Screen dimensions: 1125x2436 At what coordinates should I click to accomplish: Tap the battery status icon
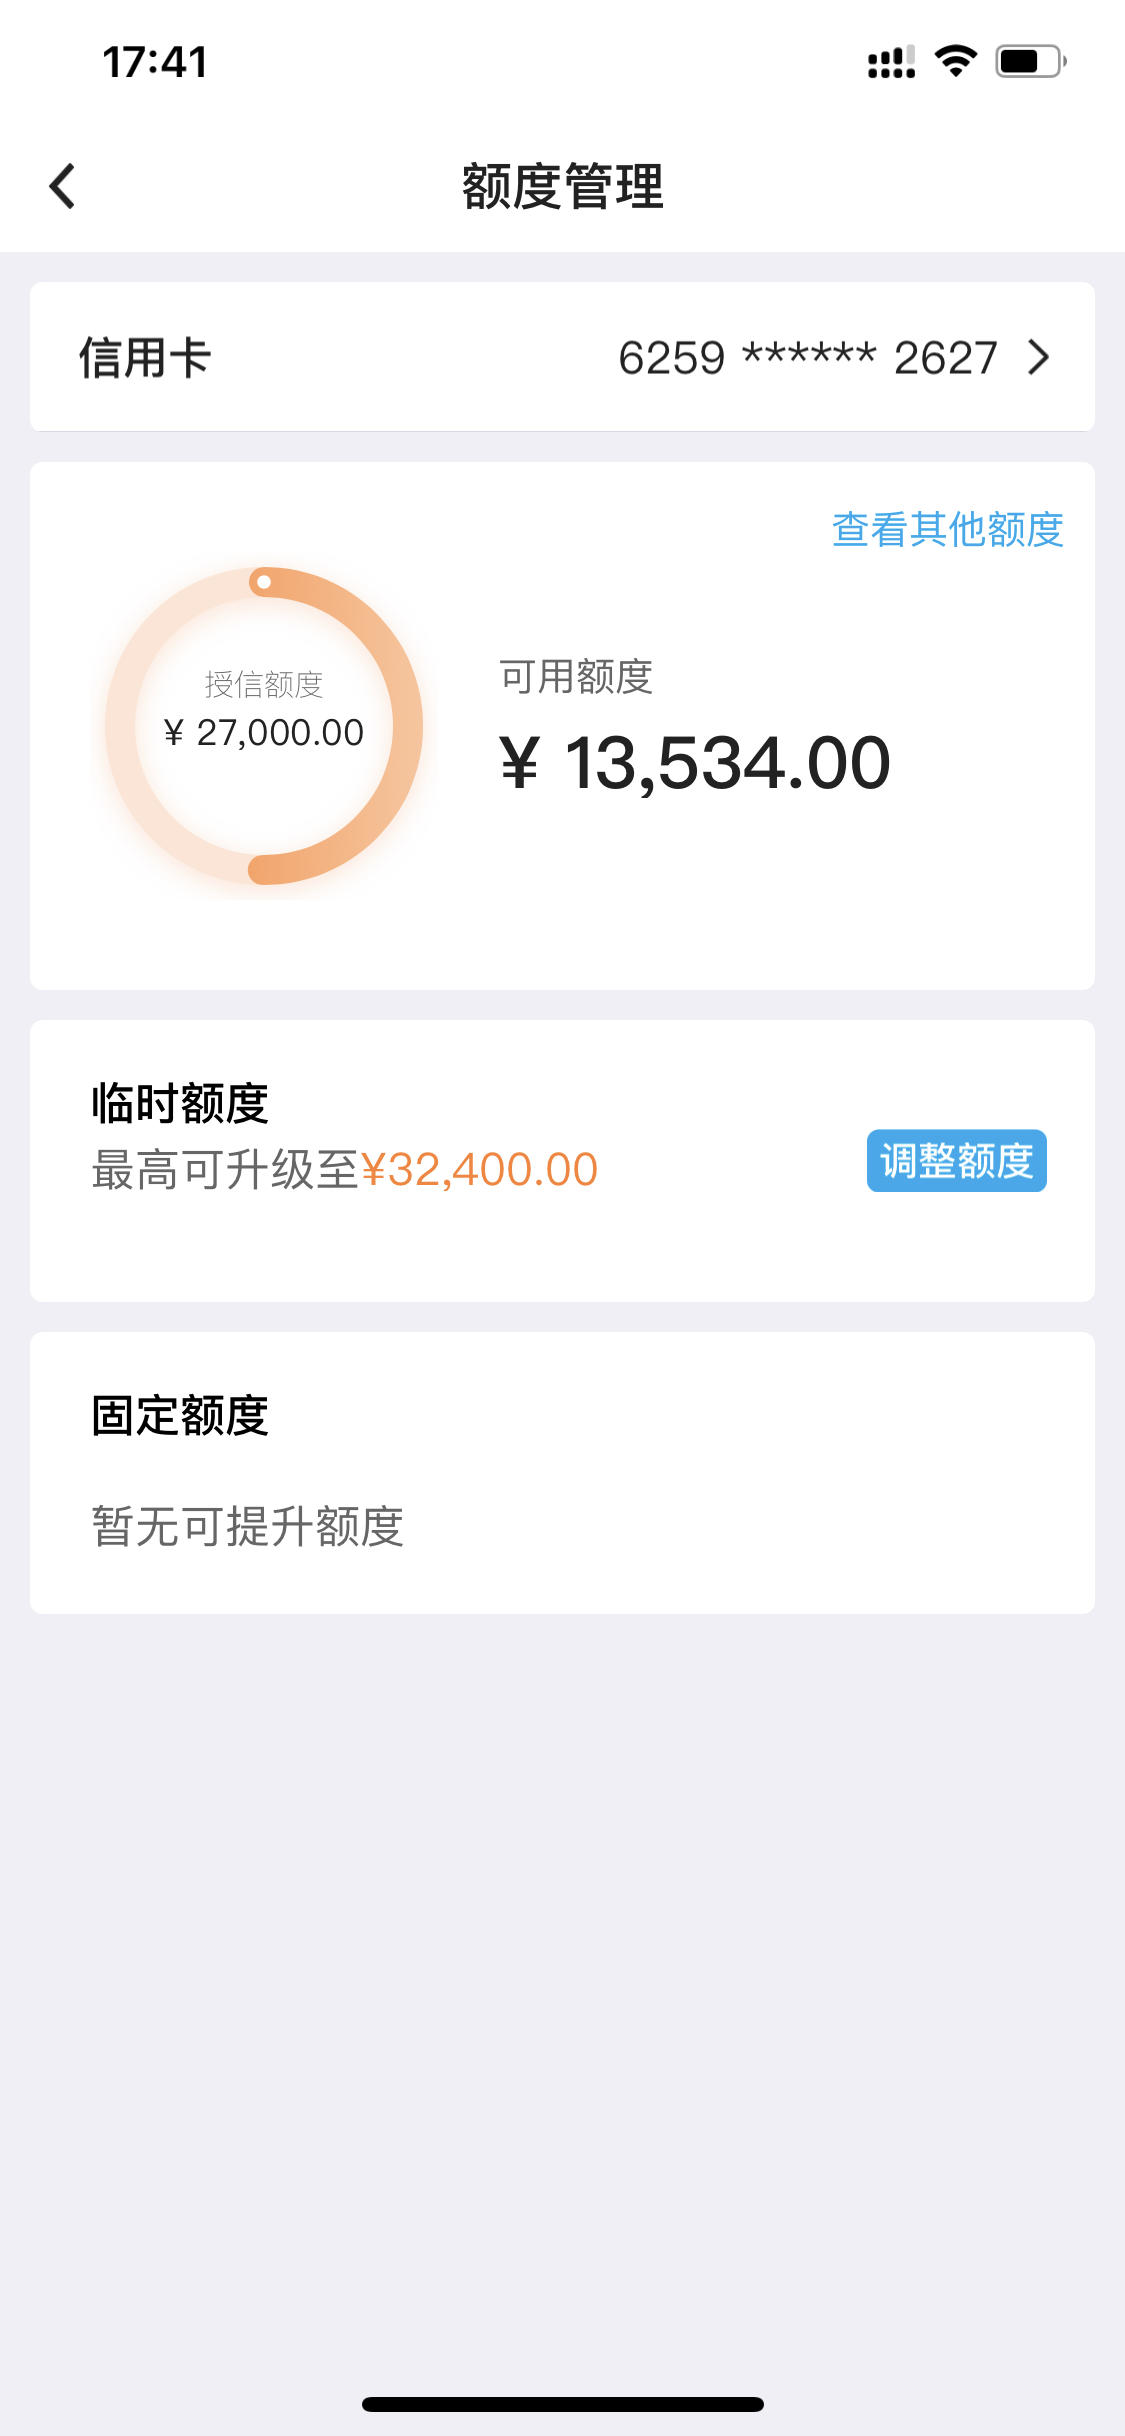(x=1031, y=61)
